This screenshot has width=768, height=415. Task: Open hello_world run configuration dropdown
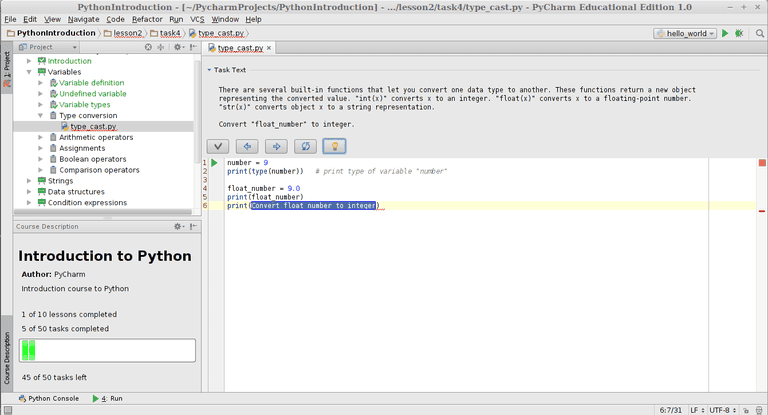click(685, 33)
